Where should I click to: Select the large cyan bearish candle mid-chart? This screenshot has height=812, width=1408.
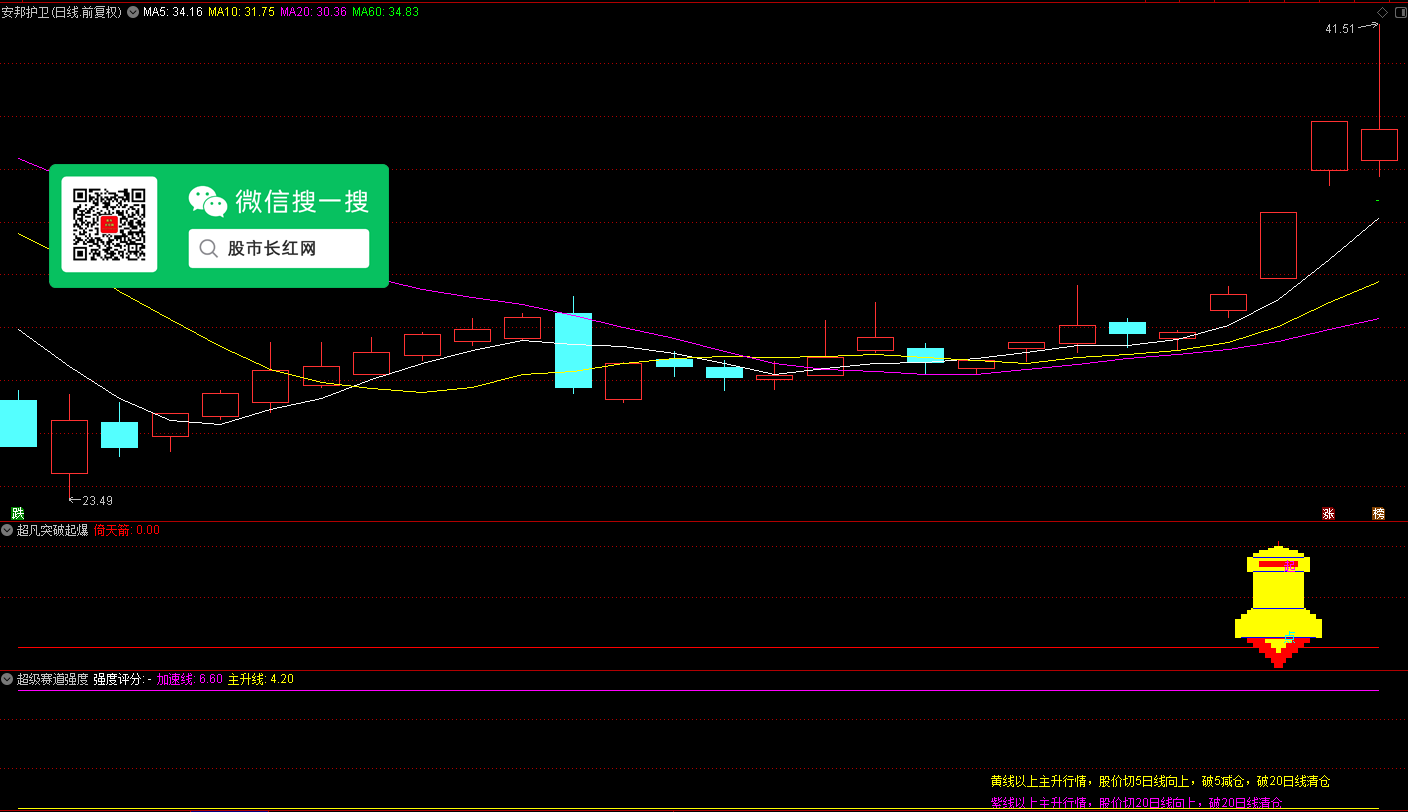coord(573,350)
